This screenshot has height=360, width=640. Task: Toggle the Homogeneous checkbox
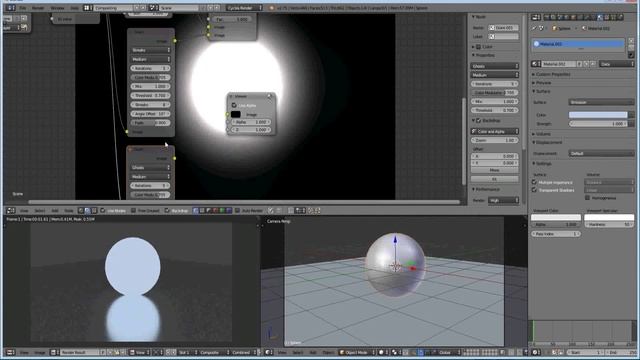coord(588,198)
